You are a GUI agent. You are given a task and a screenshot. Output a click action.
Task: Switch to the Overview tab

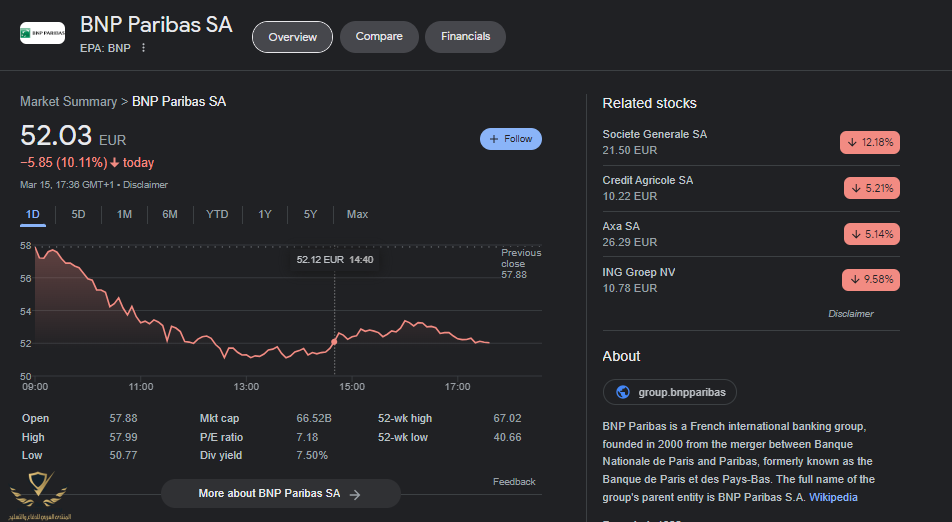click(x=292, y=37)
